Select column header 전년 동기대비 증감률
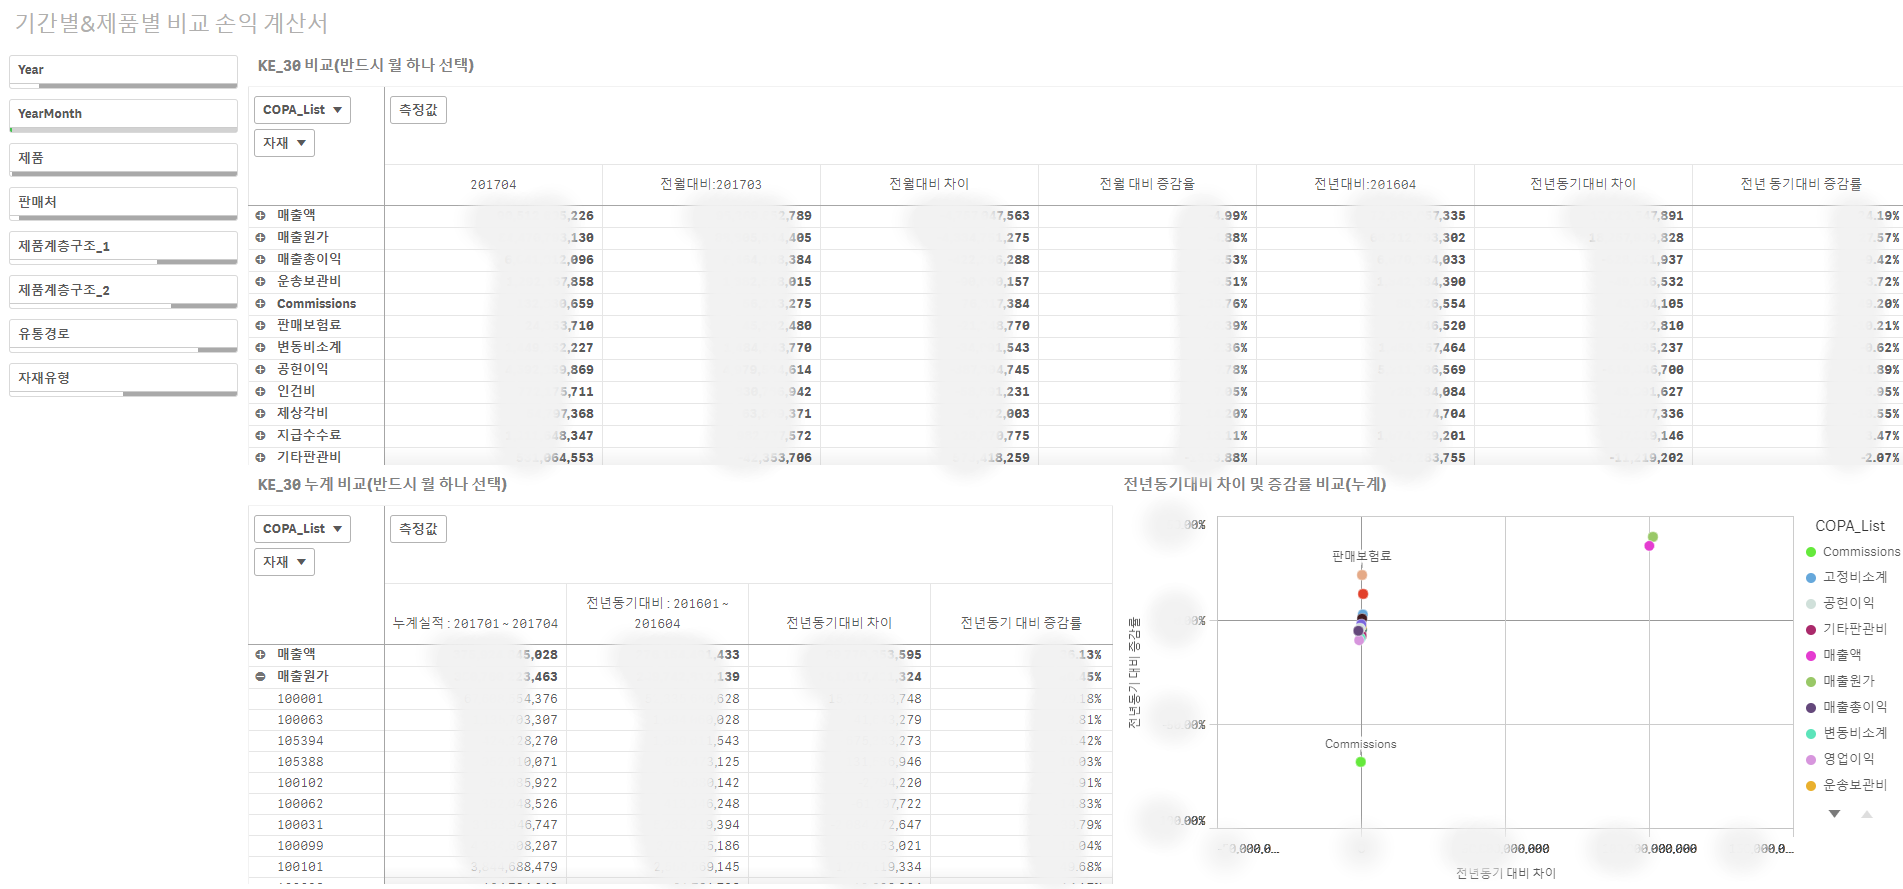The height and width of the screenshot is (889, 1903). tap(1801, 185)
